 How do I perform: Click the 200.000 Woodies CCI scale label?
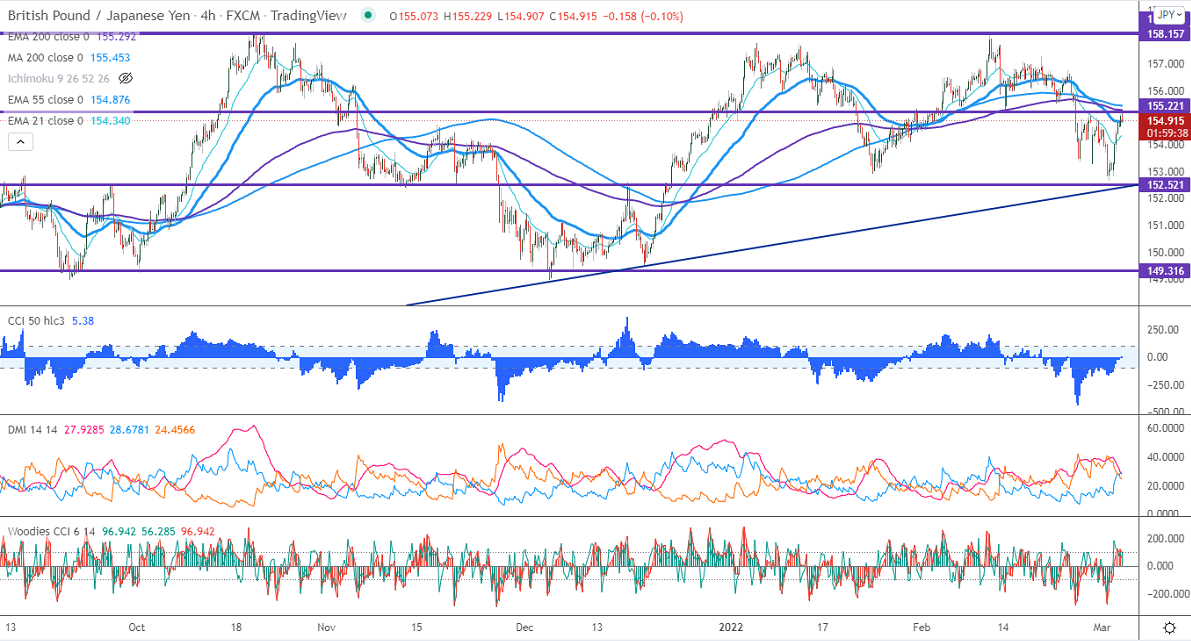1166,538
